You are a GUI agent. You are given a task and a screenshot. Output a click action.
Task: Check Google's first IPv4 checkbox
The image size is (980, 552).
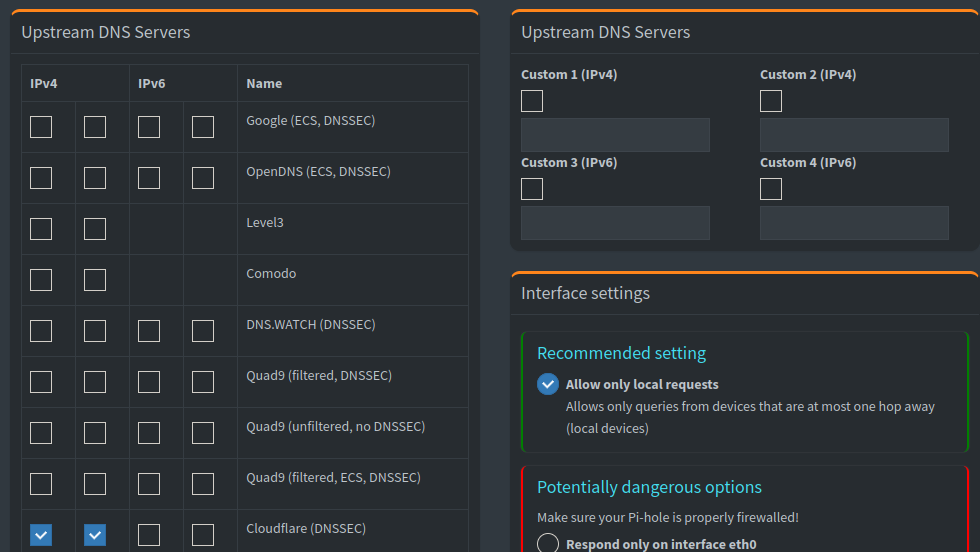pos(41,127)
